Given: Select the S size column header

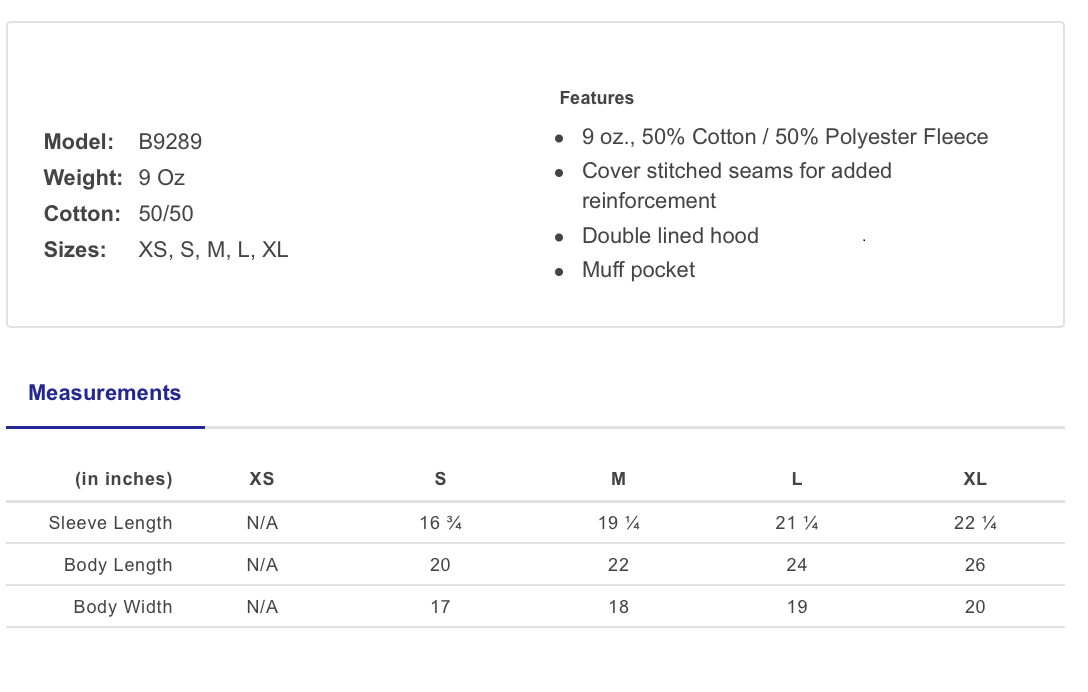Looking at the screenshot, I should 440,479.
